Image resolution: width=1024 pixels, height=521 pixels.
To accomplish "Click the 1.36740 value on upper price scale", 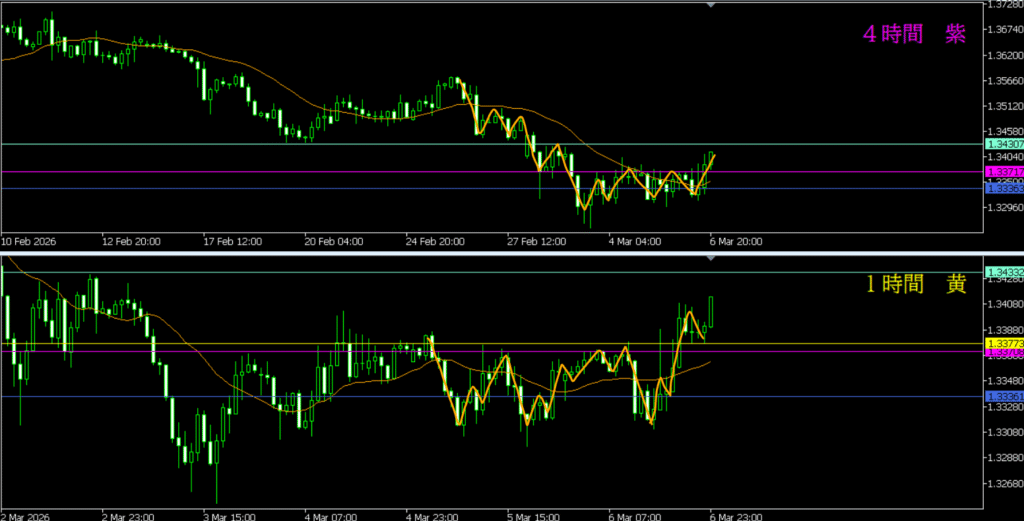I will tap(1004, 30).
